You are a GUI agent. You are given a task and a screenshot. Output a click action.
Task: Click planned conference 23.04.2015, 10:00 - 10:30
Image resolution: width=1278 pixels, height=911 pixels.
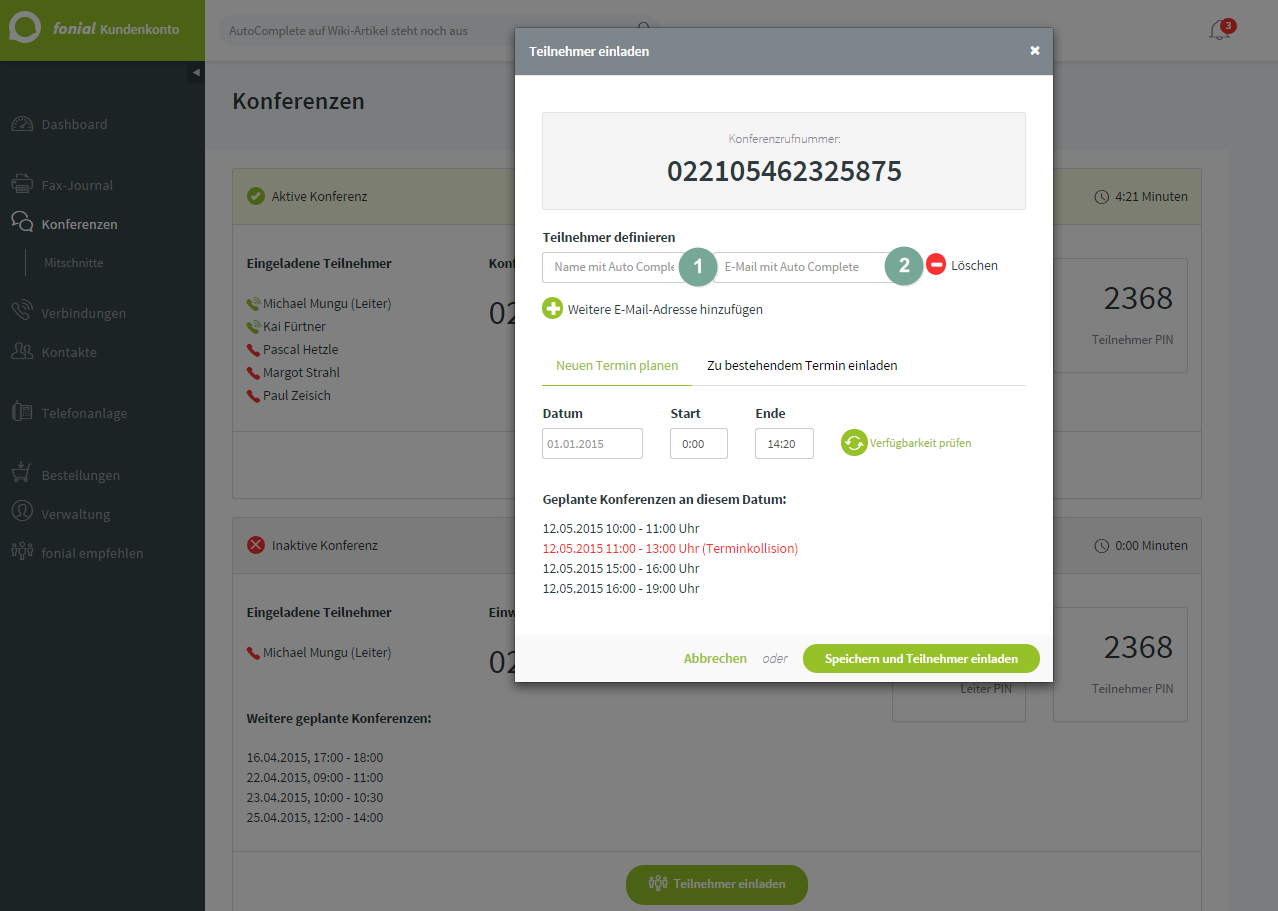(315, 797)
